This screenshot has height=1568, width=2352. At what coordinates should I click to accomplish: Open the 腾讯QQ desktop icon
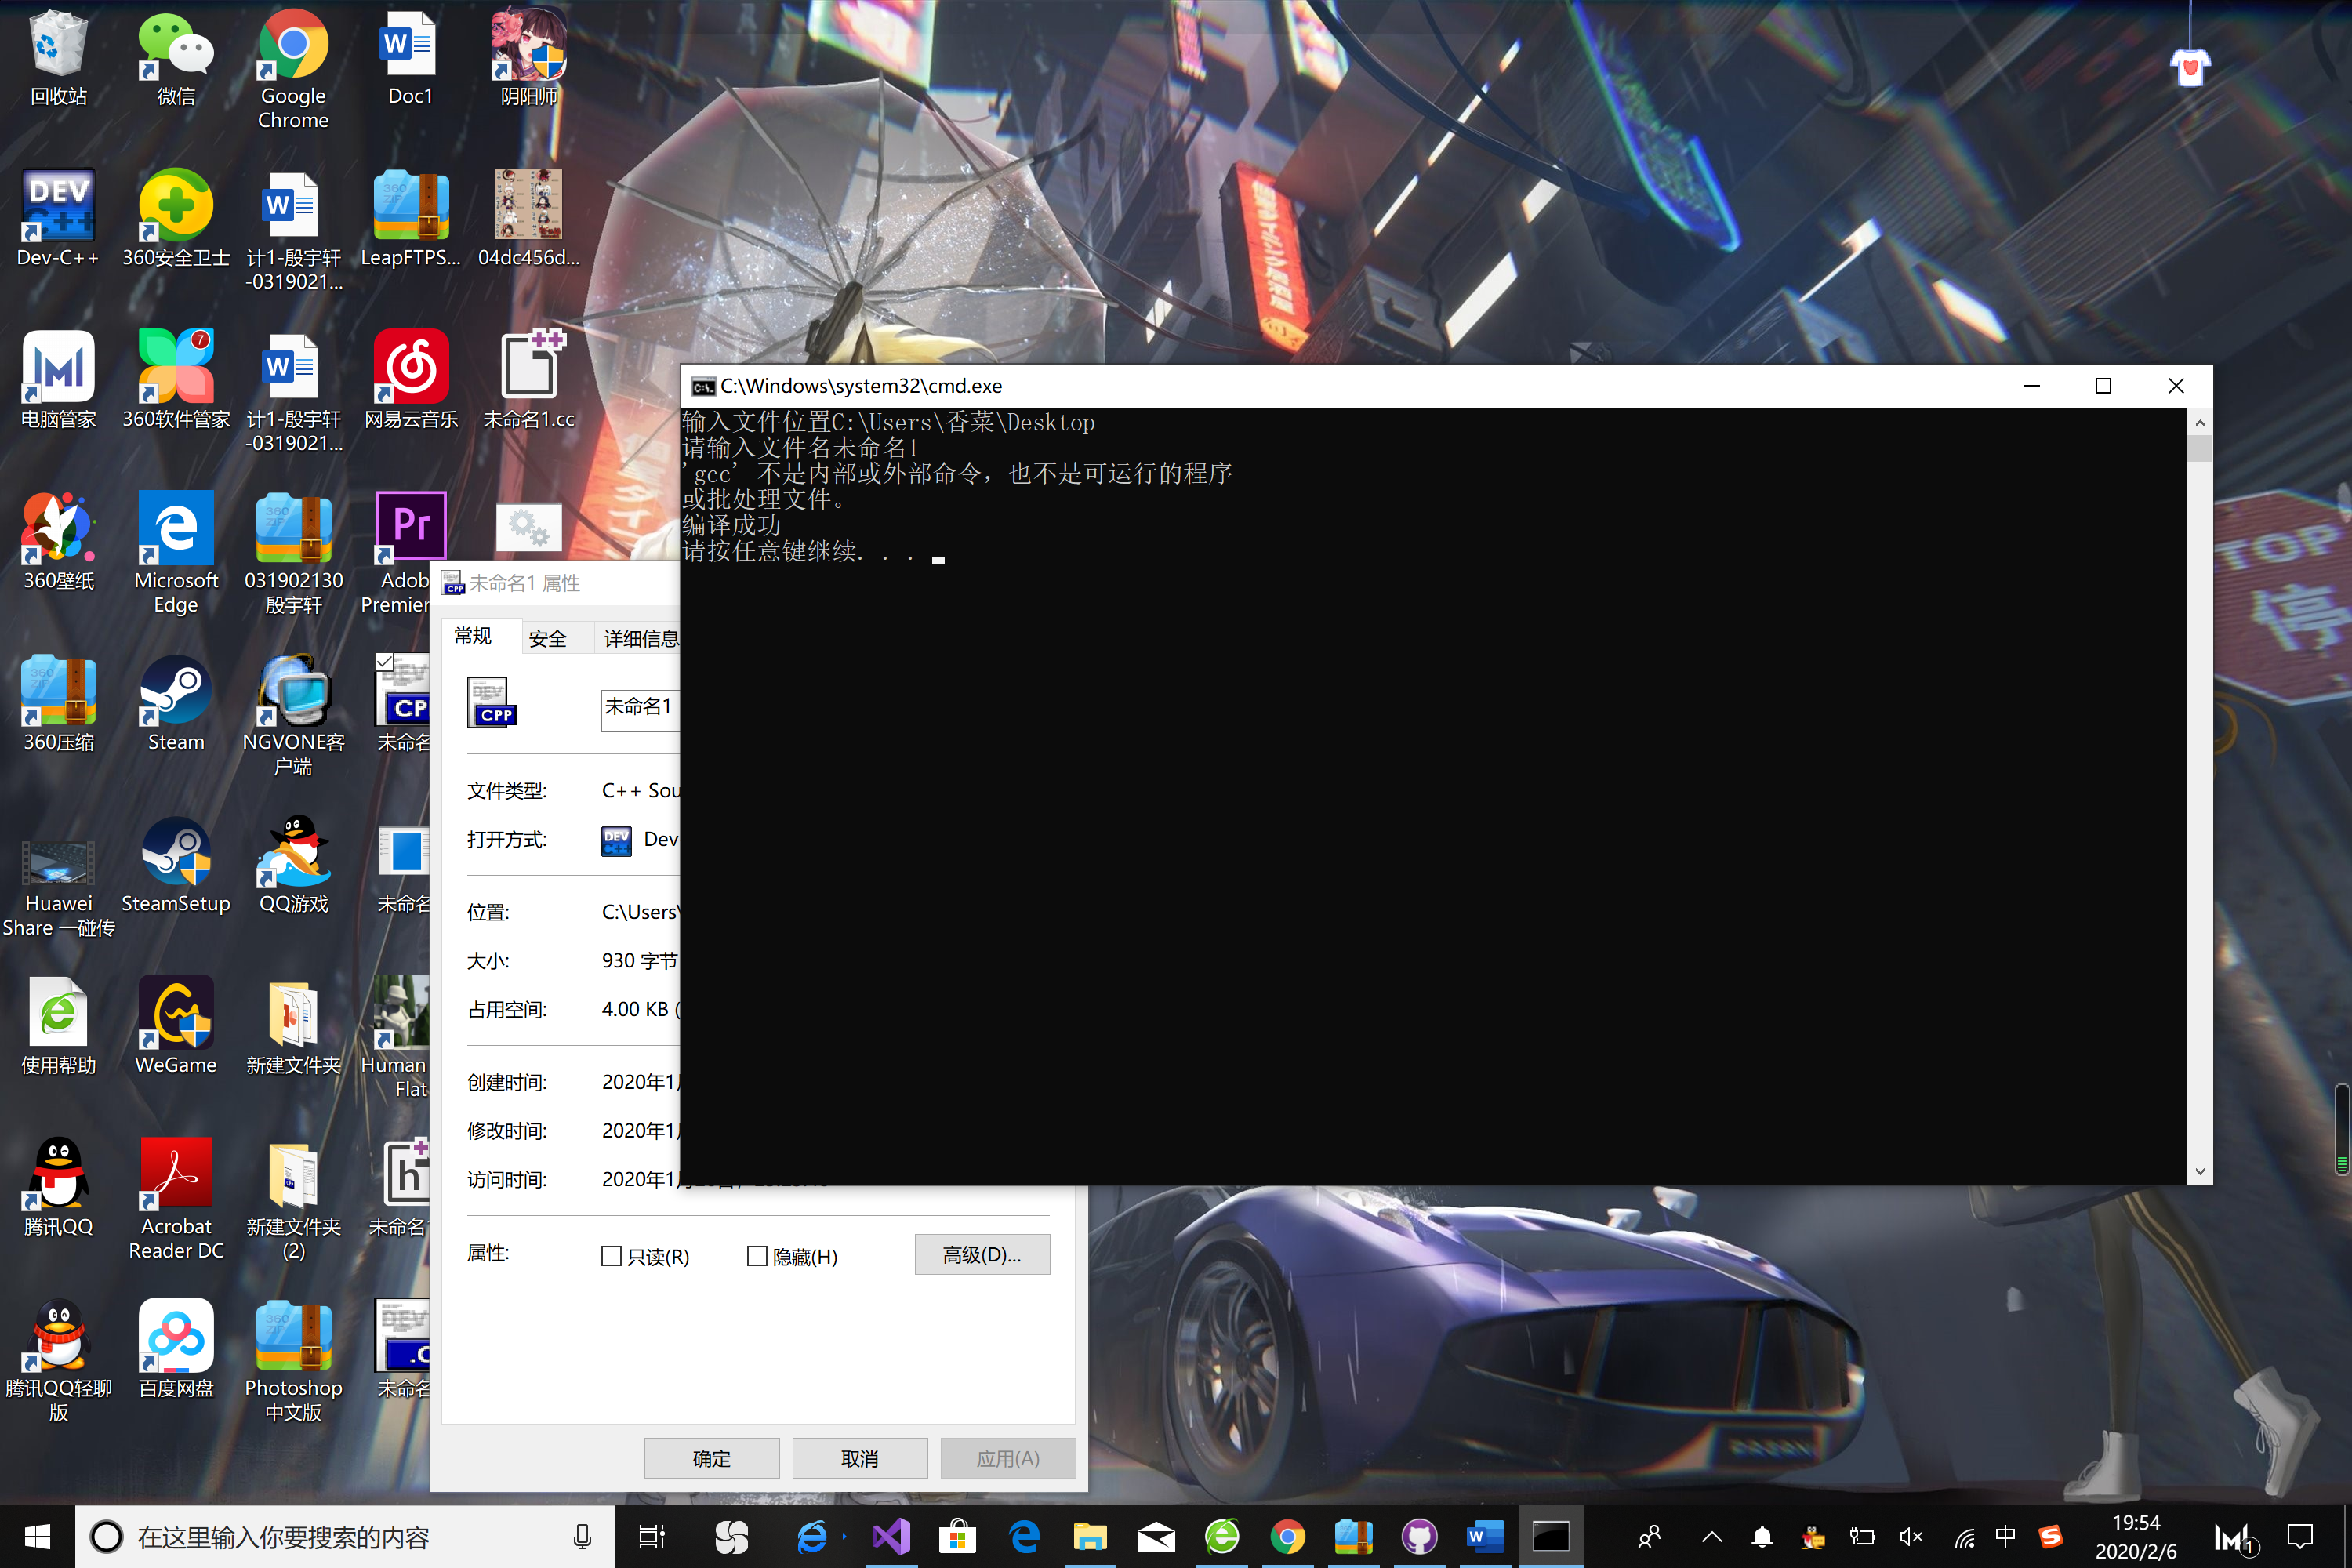(58, 1174)
